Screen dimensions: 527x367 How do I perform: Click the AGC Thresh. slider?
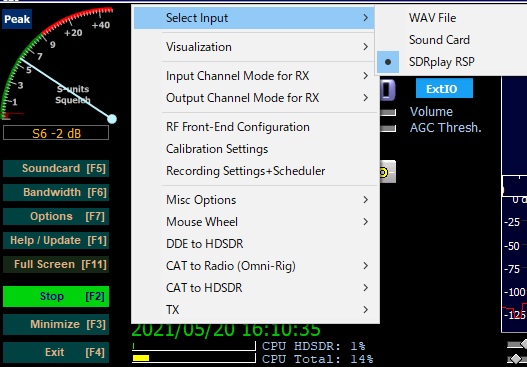point(388,128)
